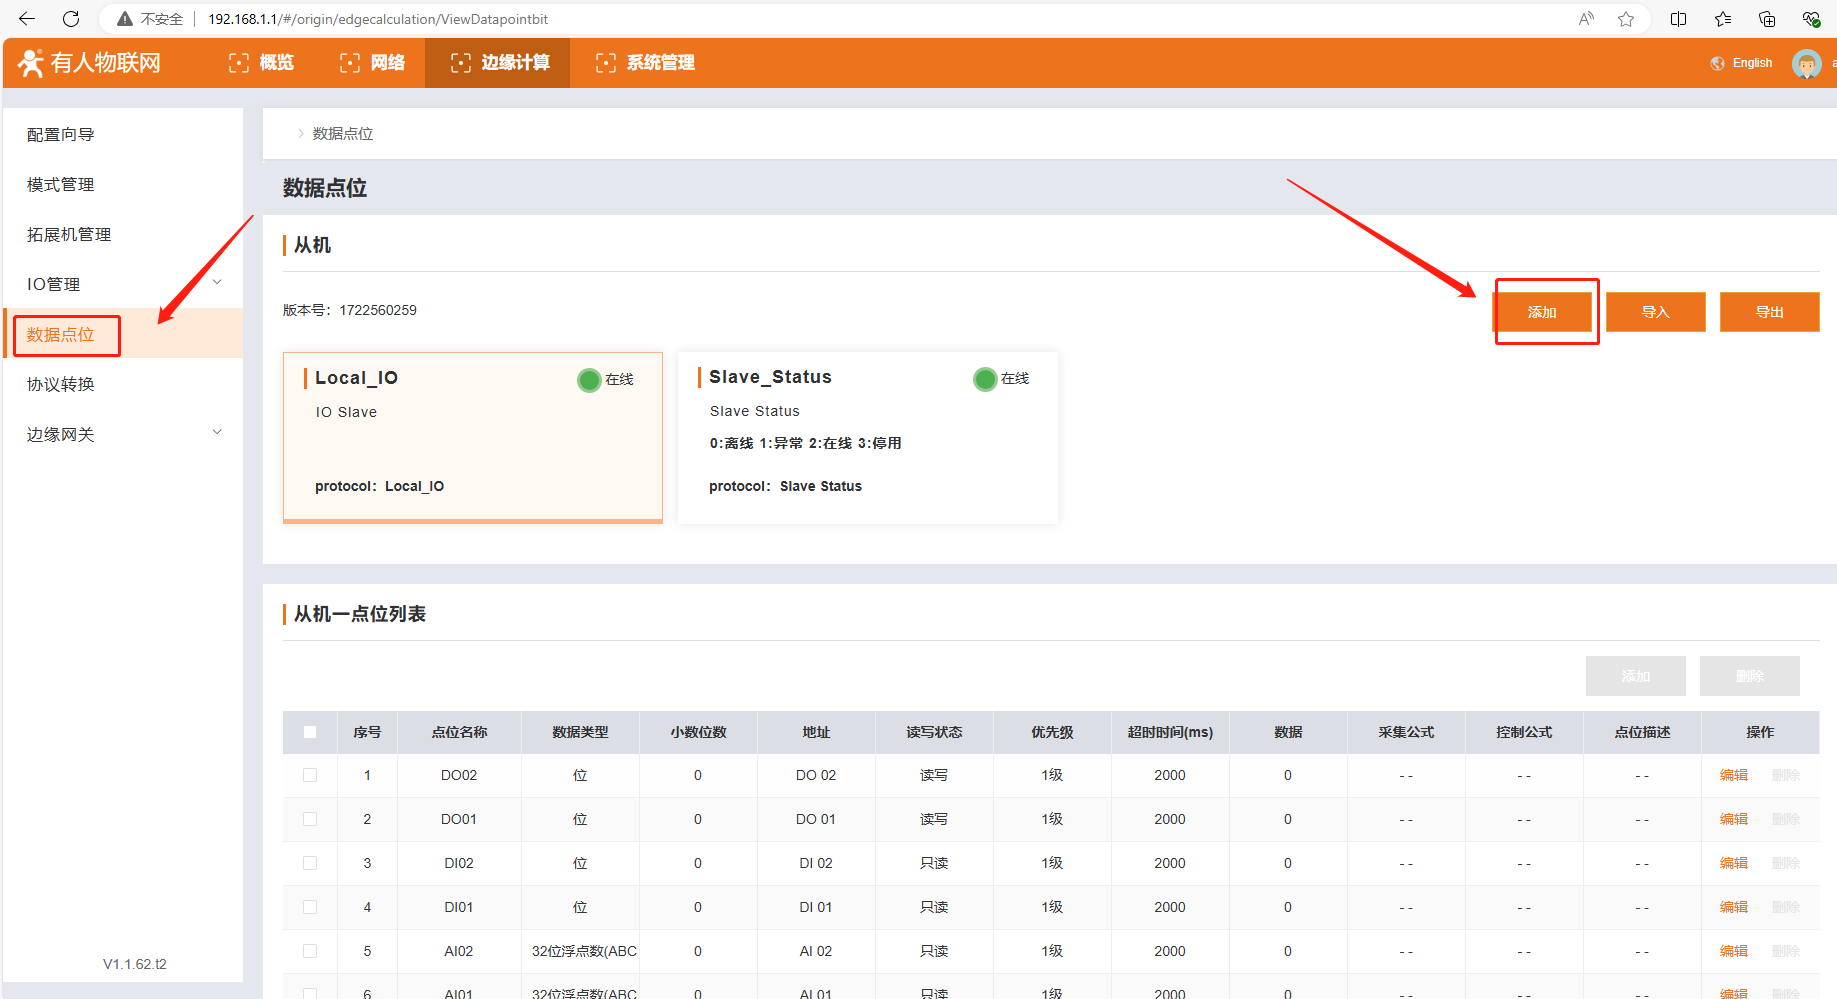Click the orange 导入 button
The height and width of the screenshot is (999, 1837).
1655,312
